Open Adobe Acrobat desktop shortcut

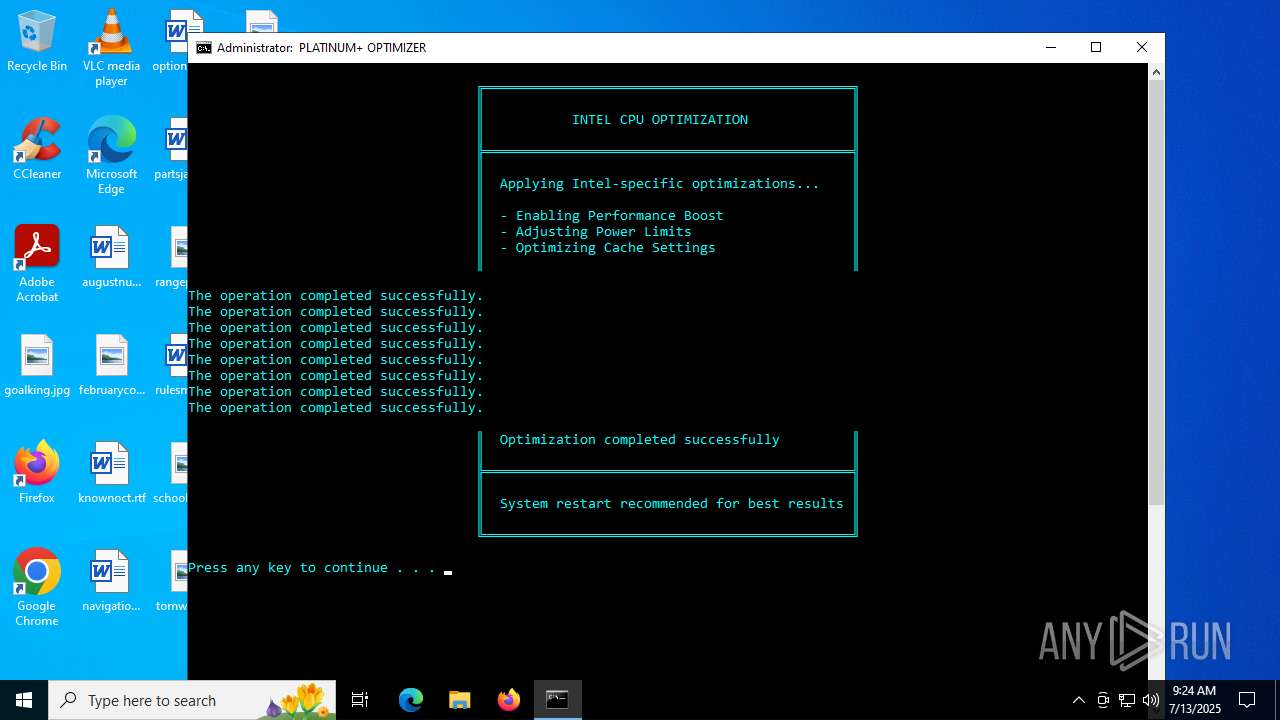click(37, 264)
